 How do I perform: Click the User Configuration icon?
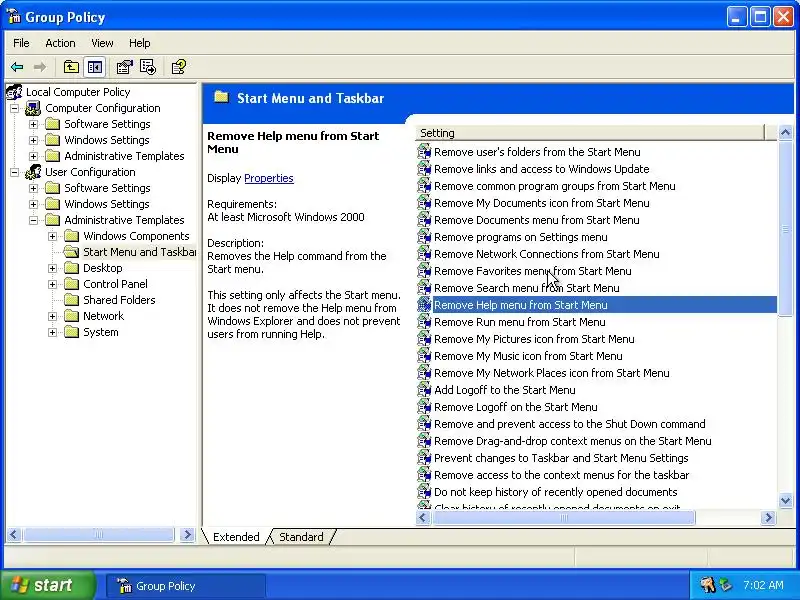point(33,172)
